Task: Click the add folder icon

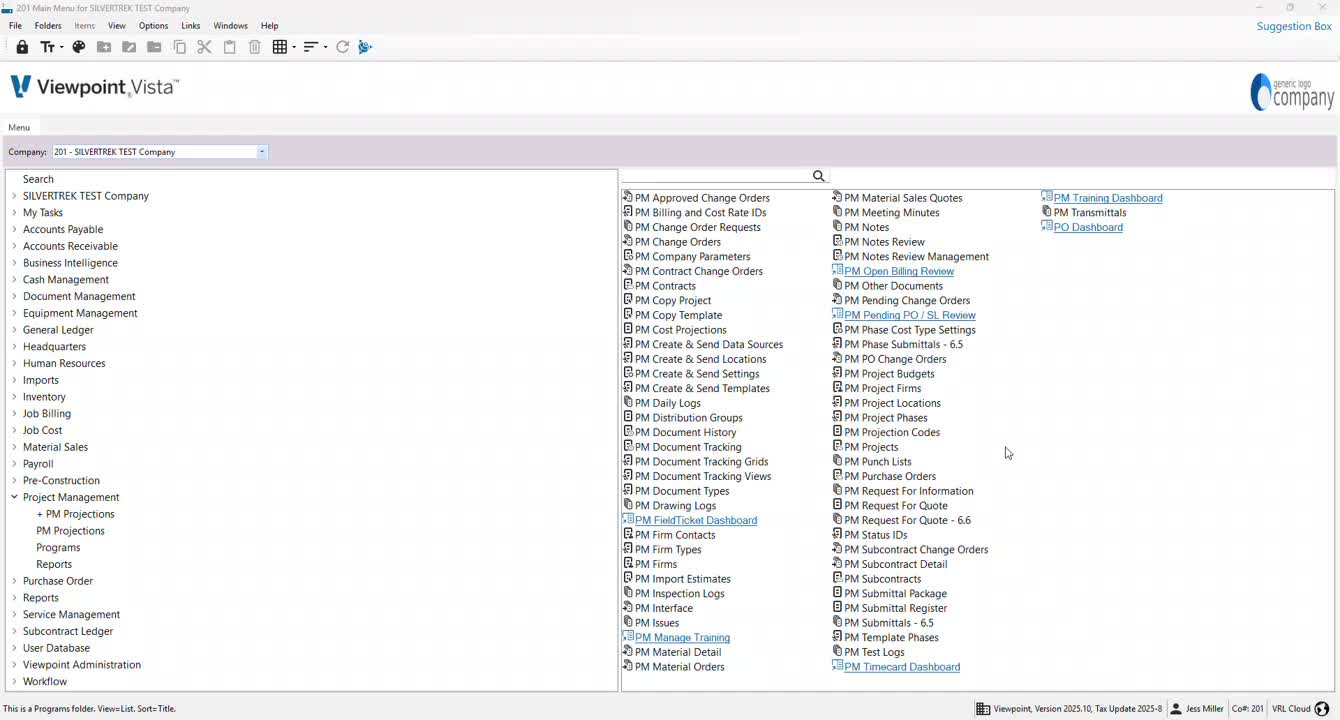Action: [104, 47]
